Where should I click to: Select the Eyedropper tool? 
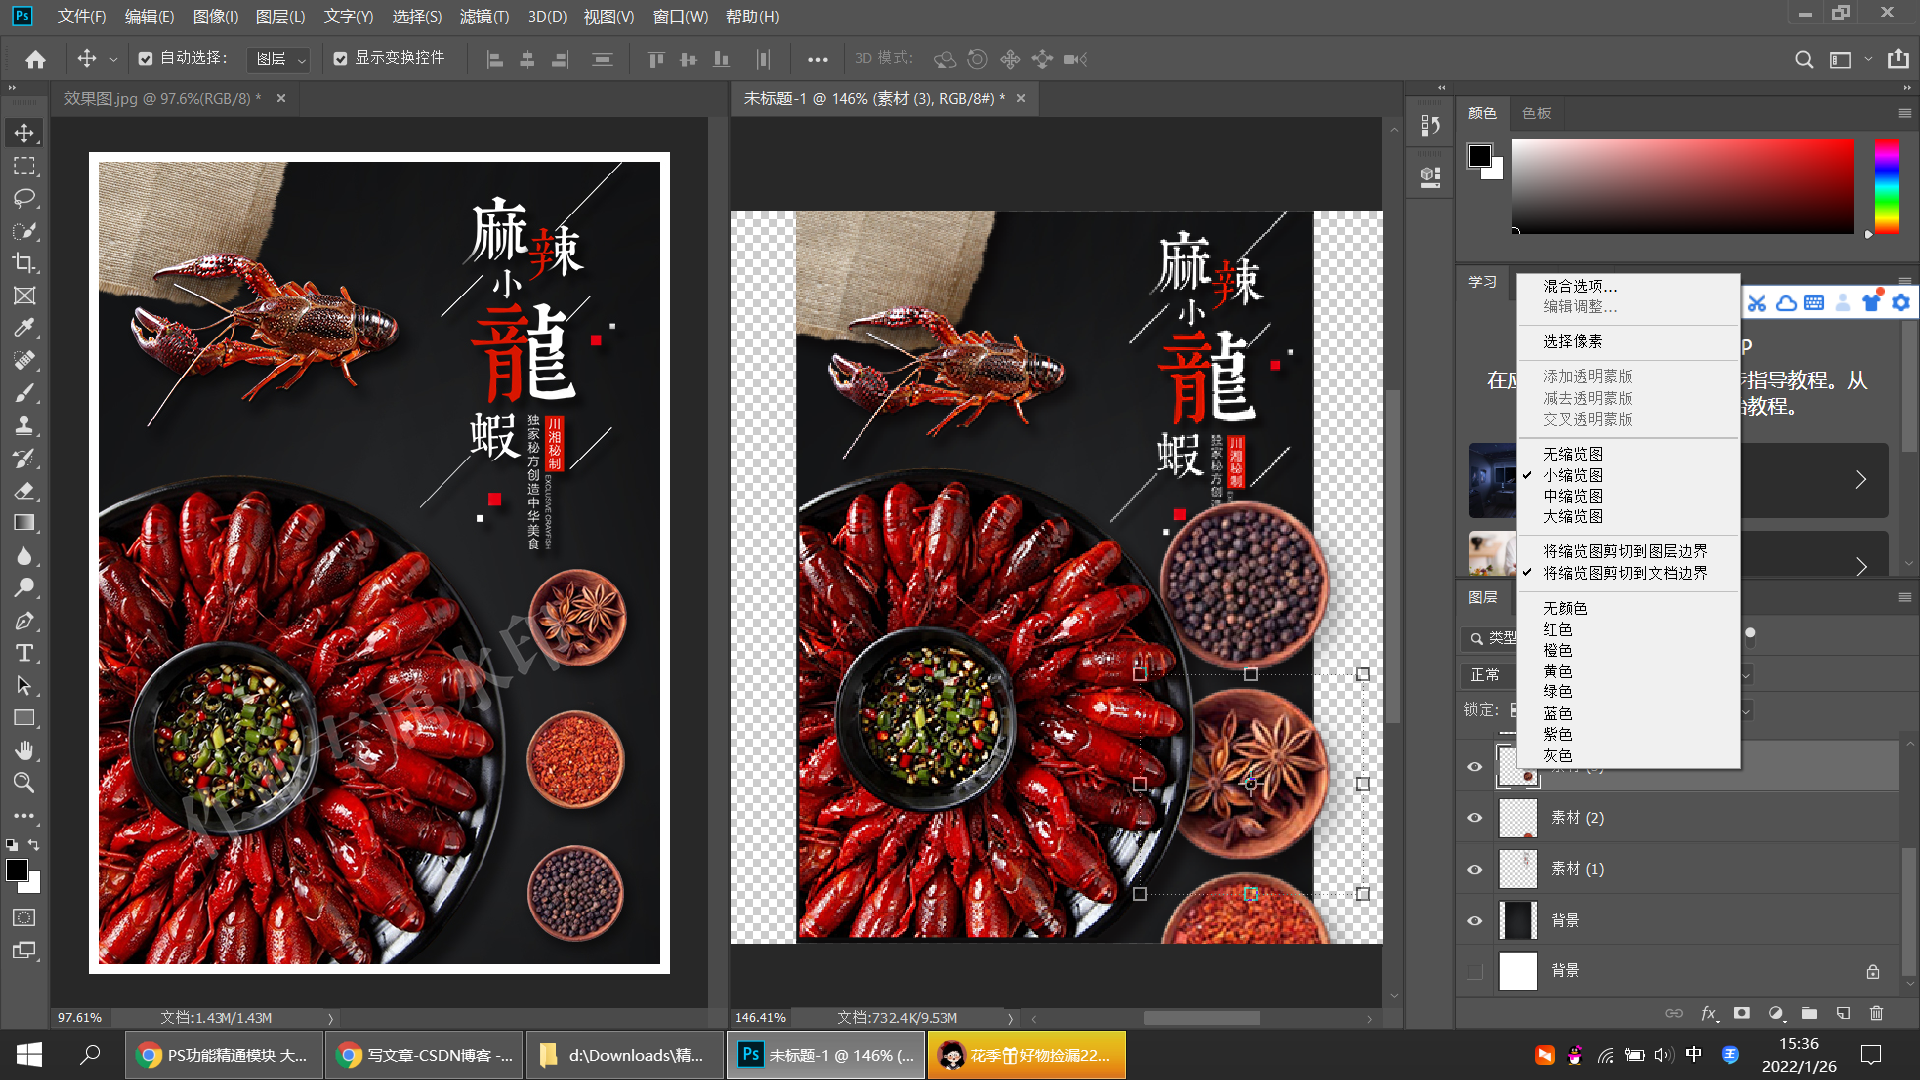[24, 328]
